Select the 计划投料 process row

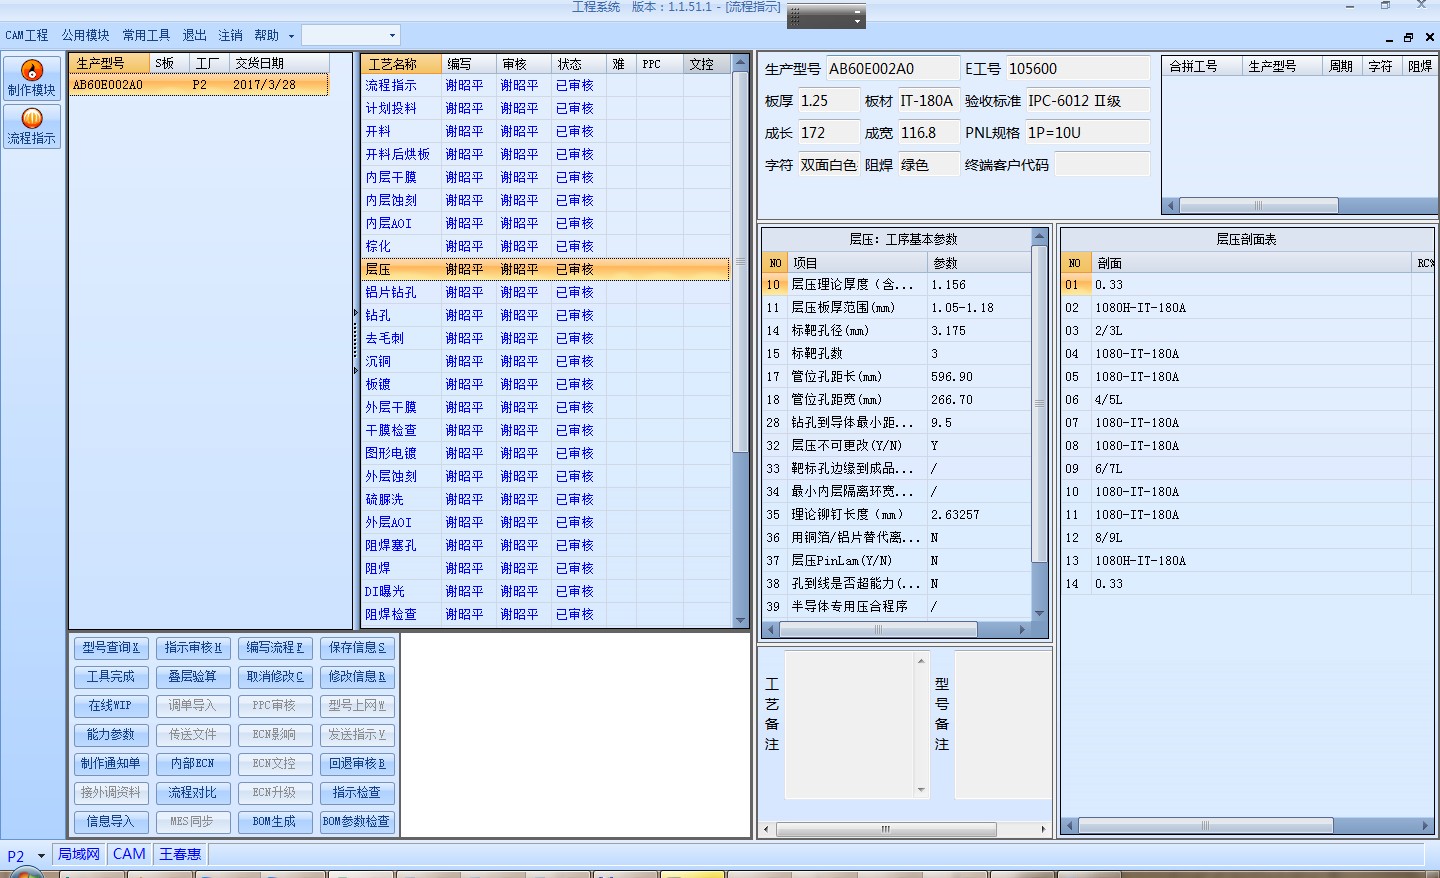click(x=546, y=109)
